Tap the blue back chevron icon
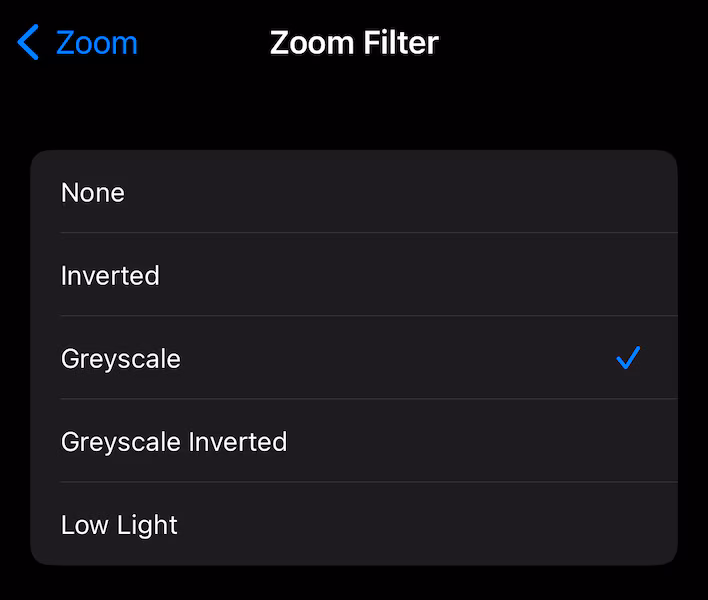708x600 pixels. coord(28,44)
